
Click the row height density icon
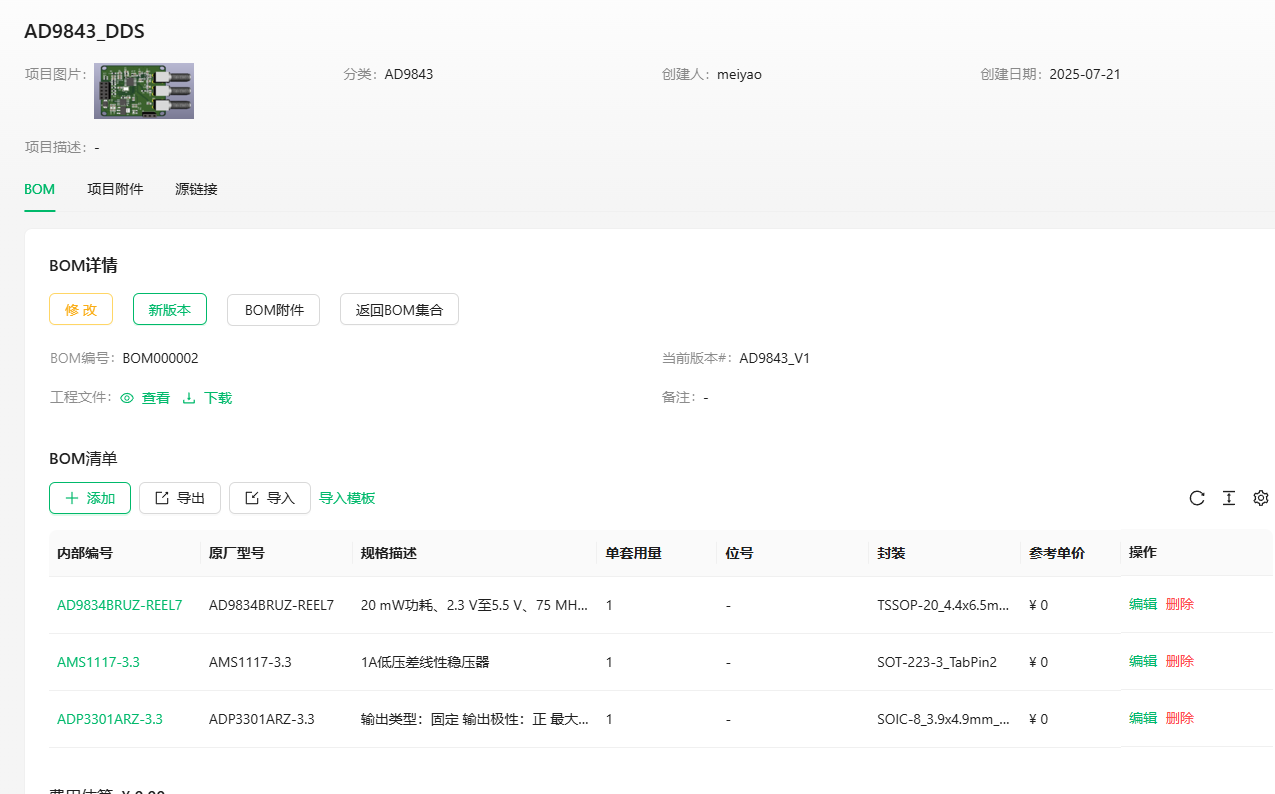coord(1229,498)
